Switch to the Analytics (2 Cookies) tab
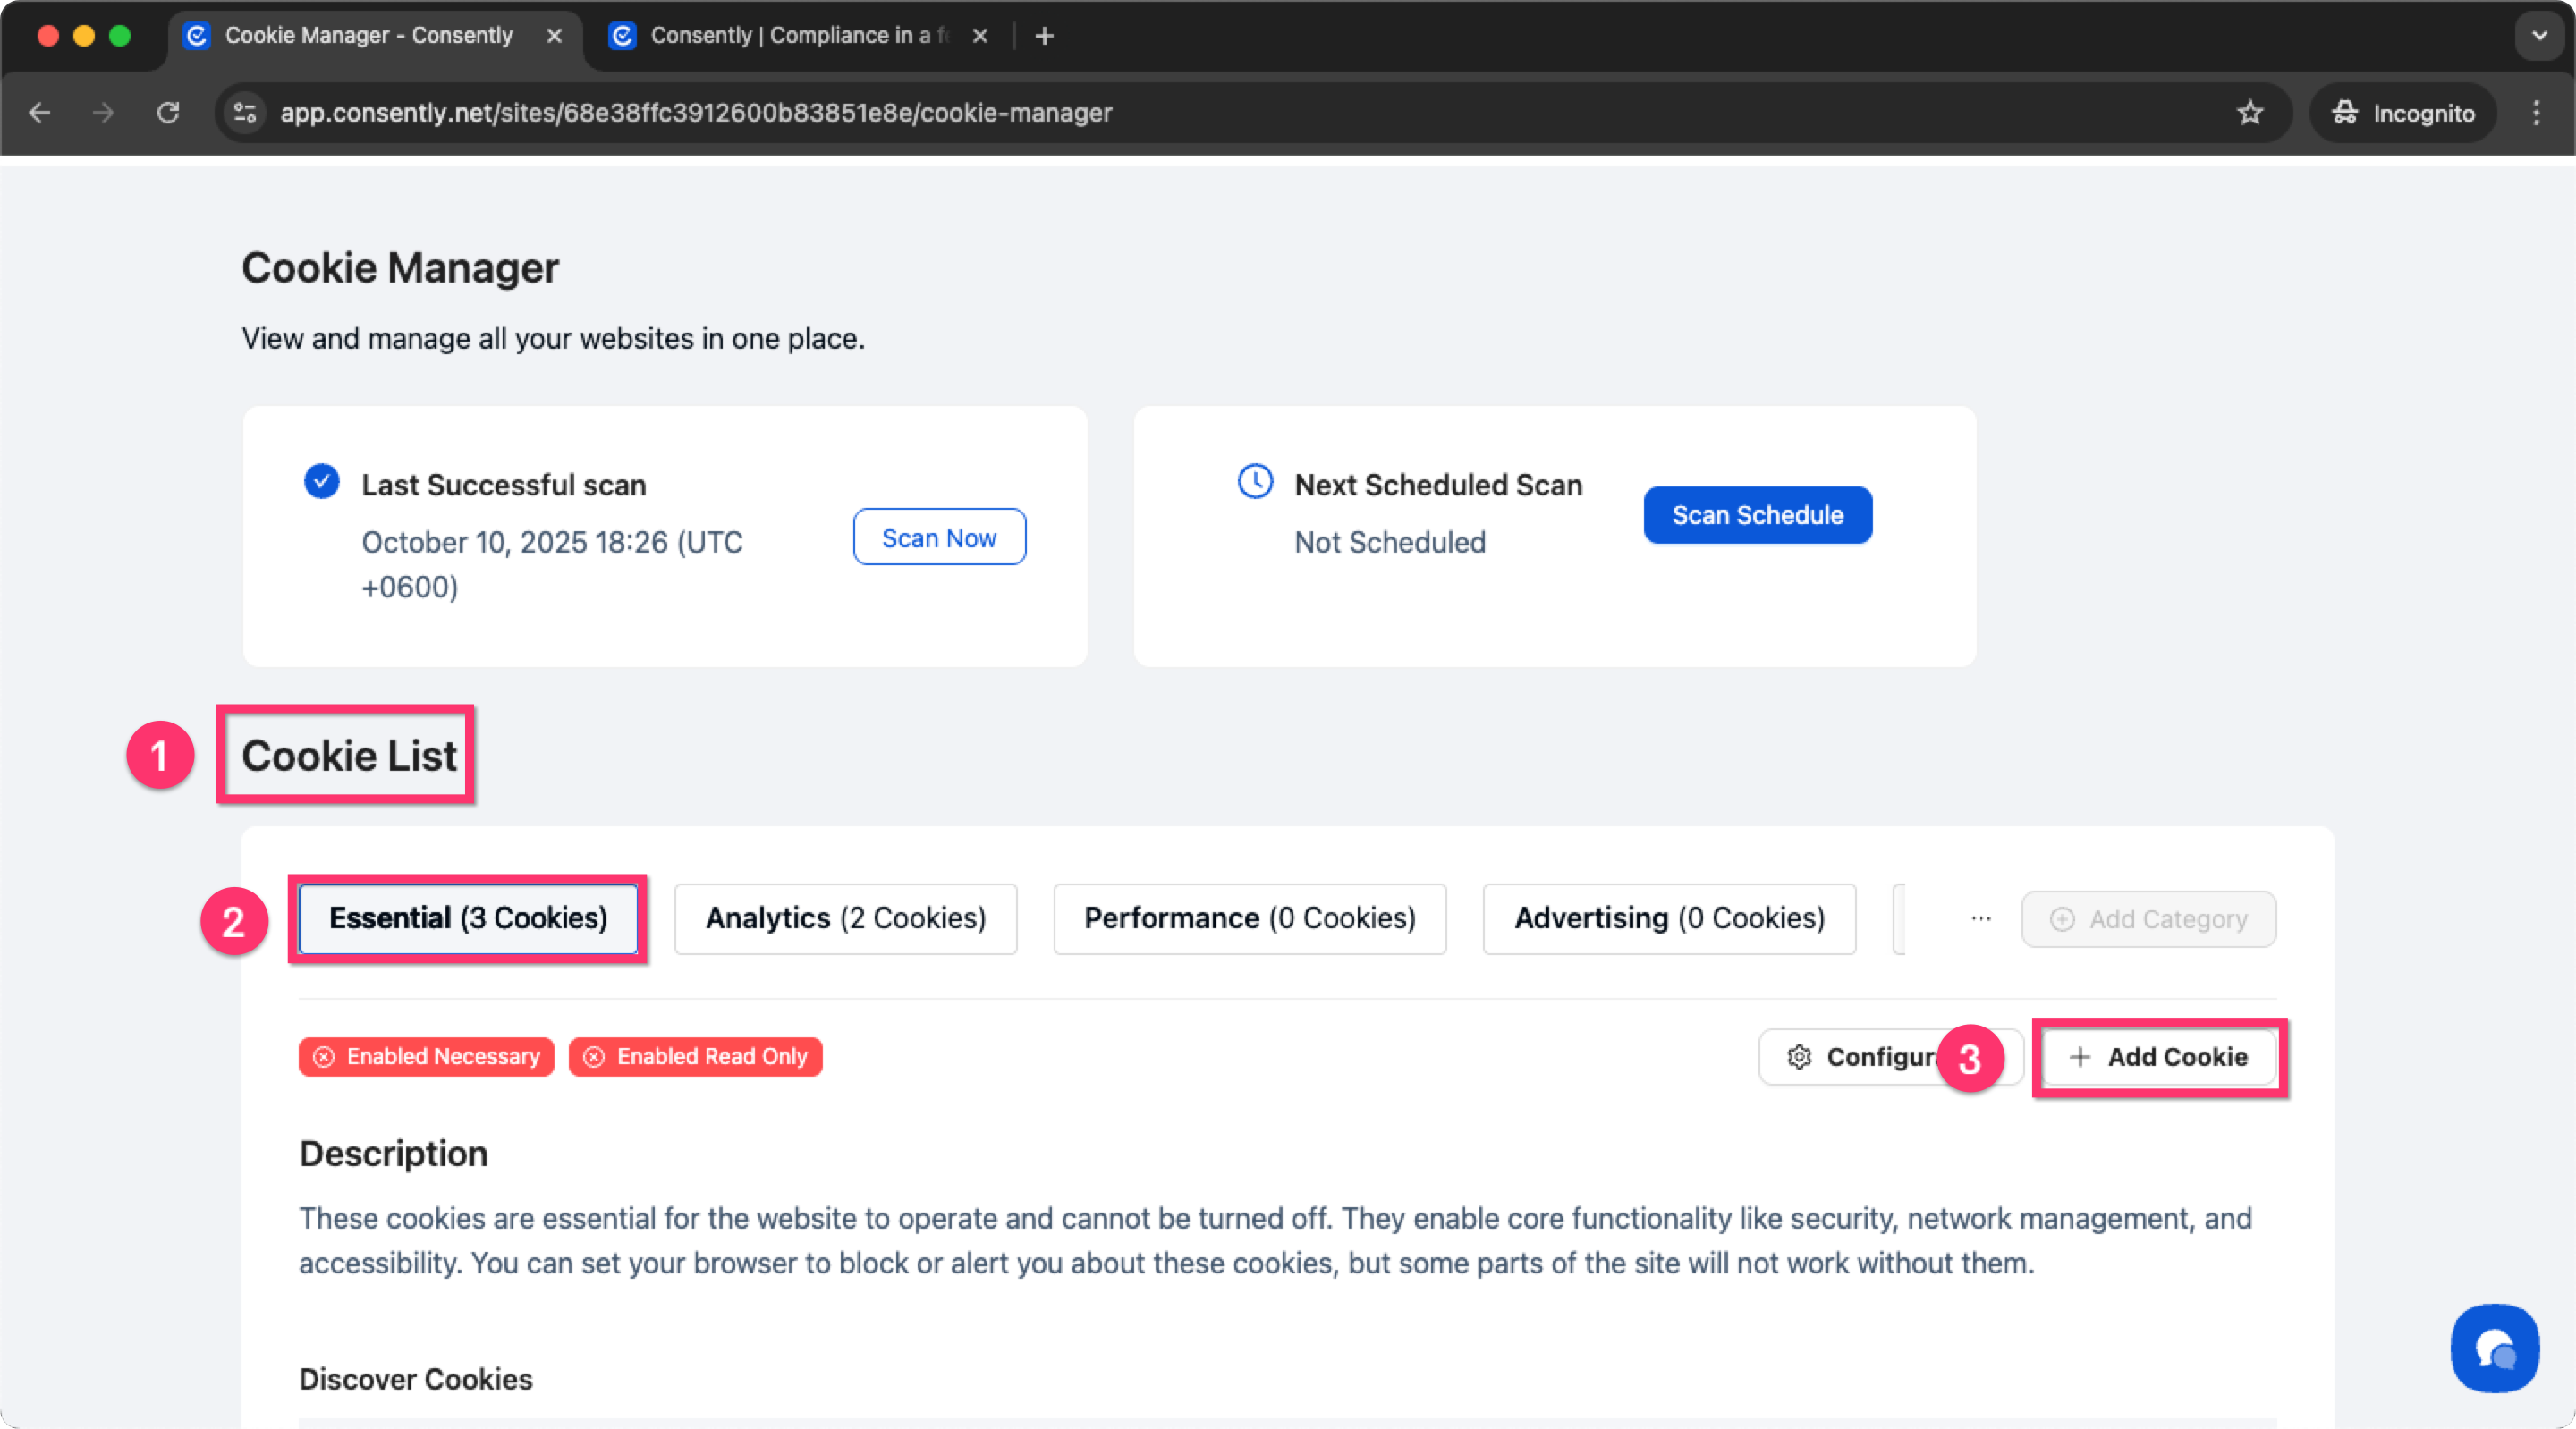2576x1429 pixels. pos(845,919)
